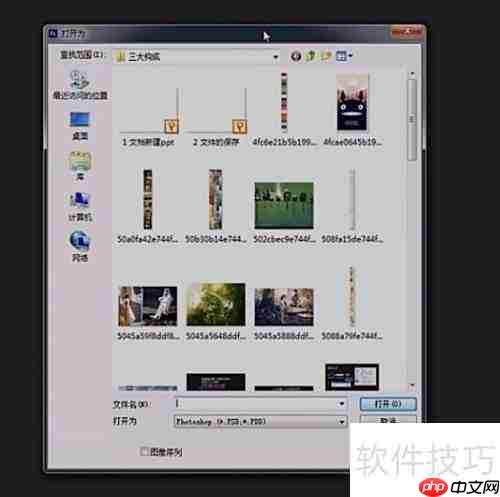Image resolution: width=500 pixels, height=497 pixels.
Task: Open the view menu icon in toolbar
Action: (x=341, y=56)
